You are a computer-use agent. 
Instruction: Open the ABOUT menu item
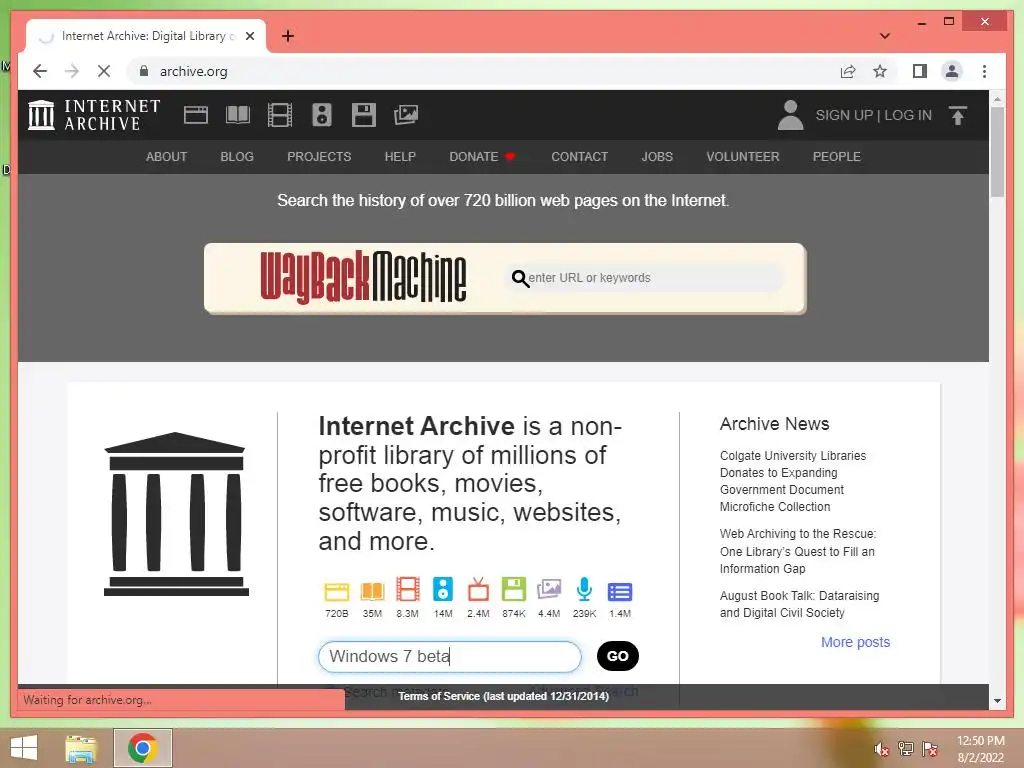(167, 157)
